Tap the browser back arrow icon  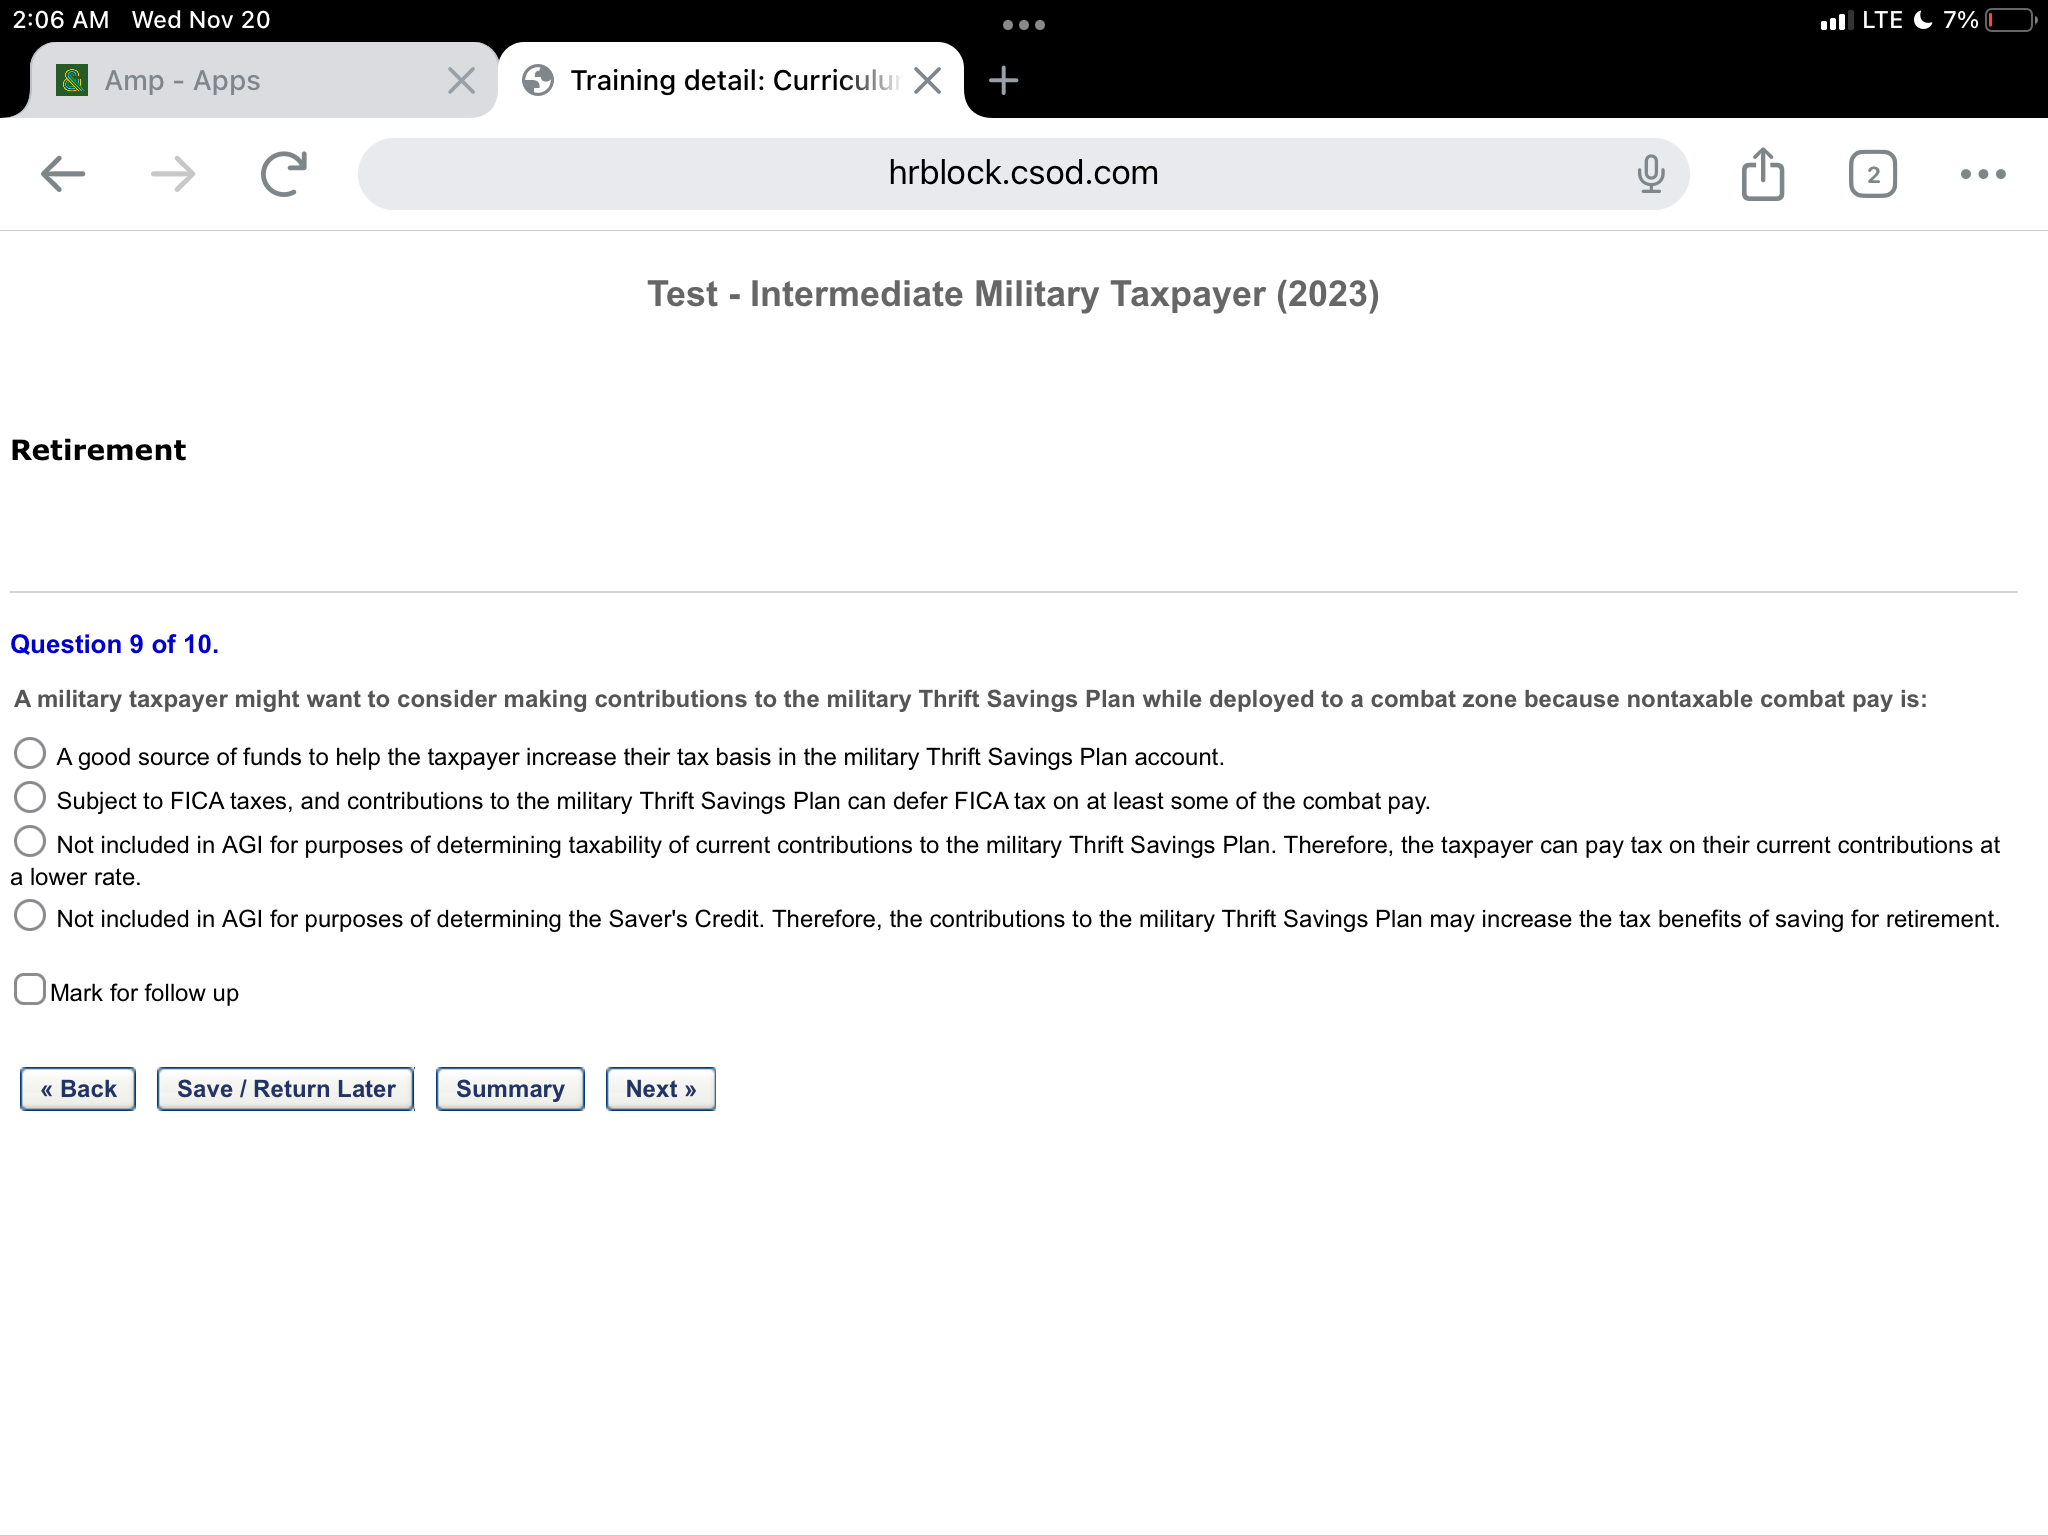(x=63, y=174)
